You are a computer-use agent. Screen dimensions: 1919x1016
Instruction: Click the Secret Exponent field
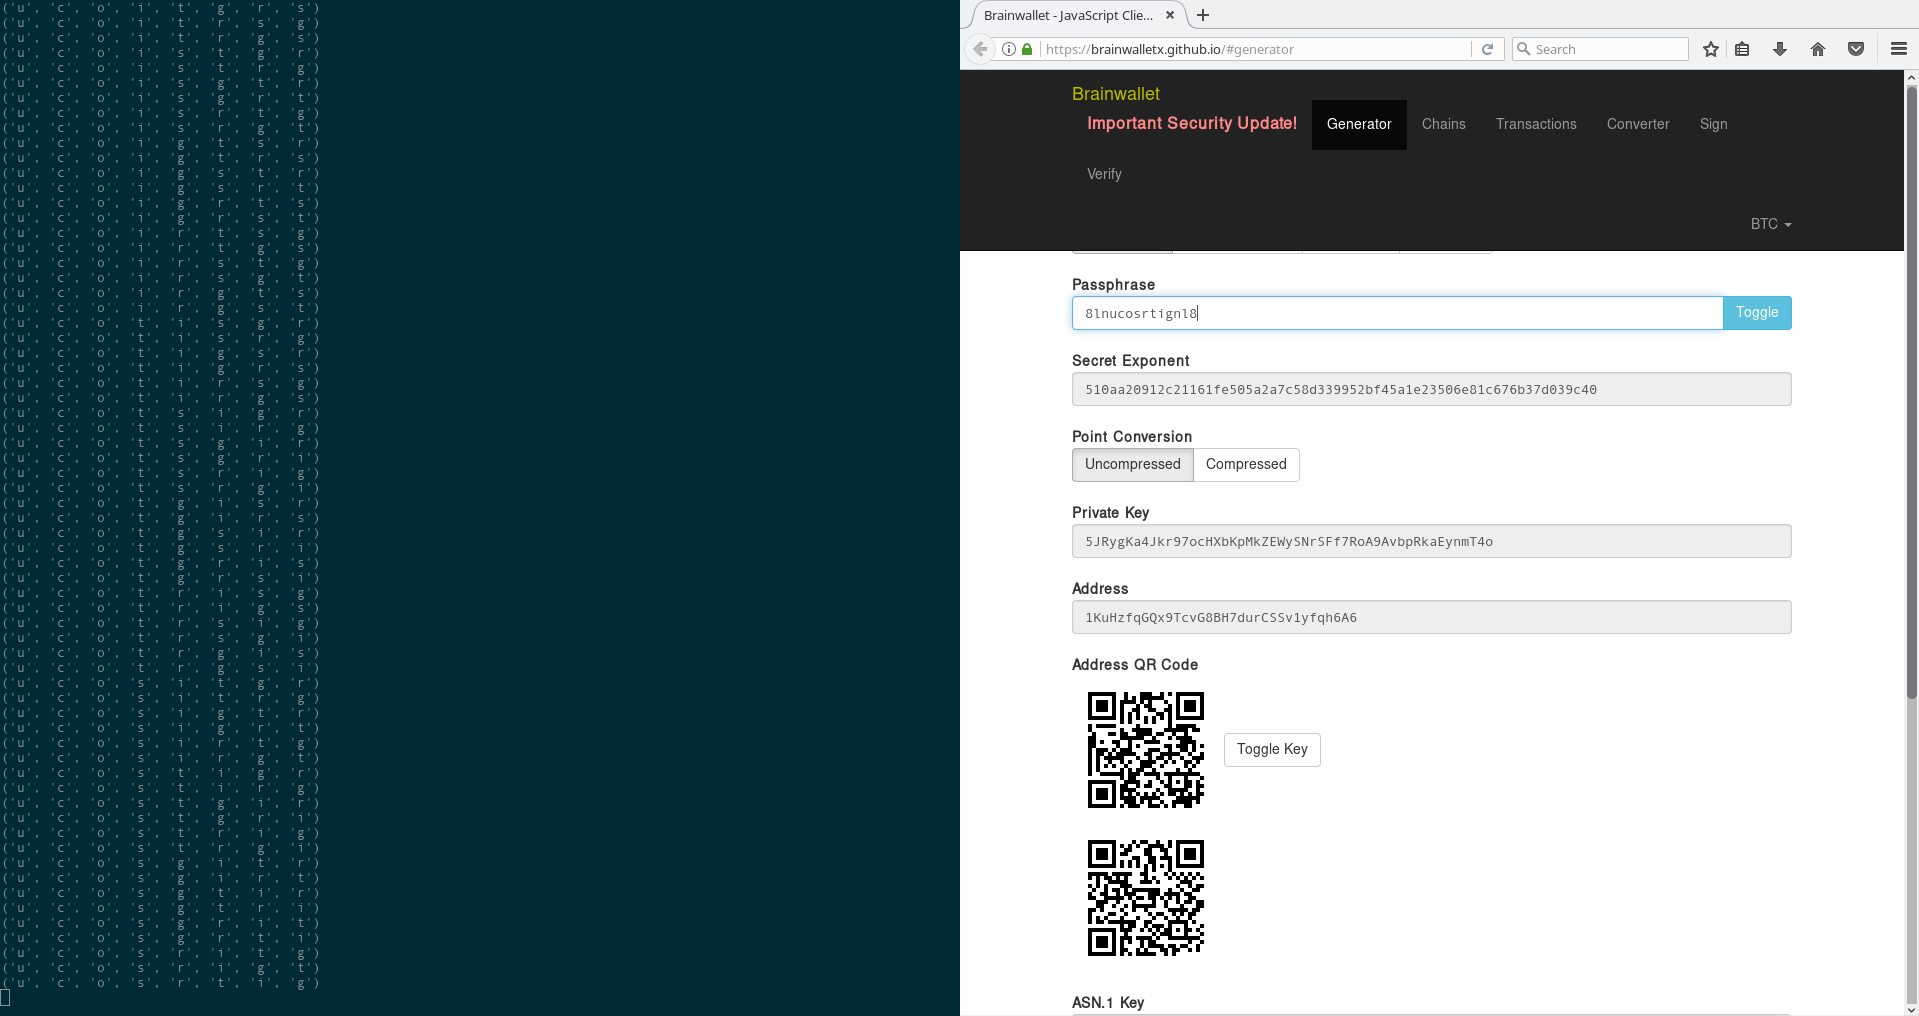pyautogui.click(x=1431, y=389)
